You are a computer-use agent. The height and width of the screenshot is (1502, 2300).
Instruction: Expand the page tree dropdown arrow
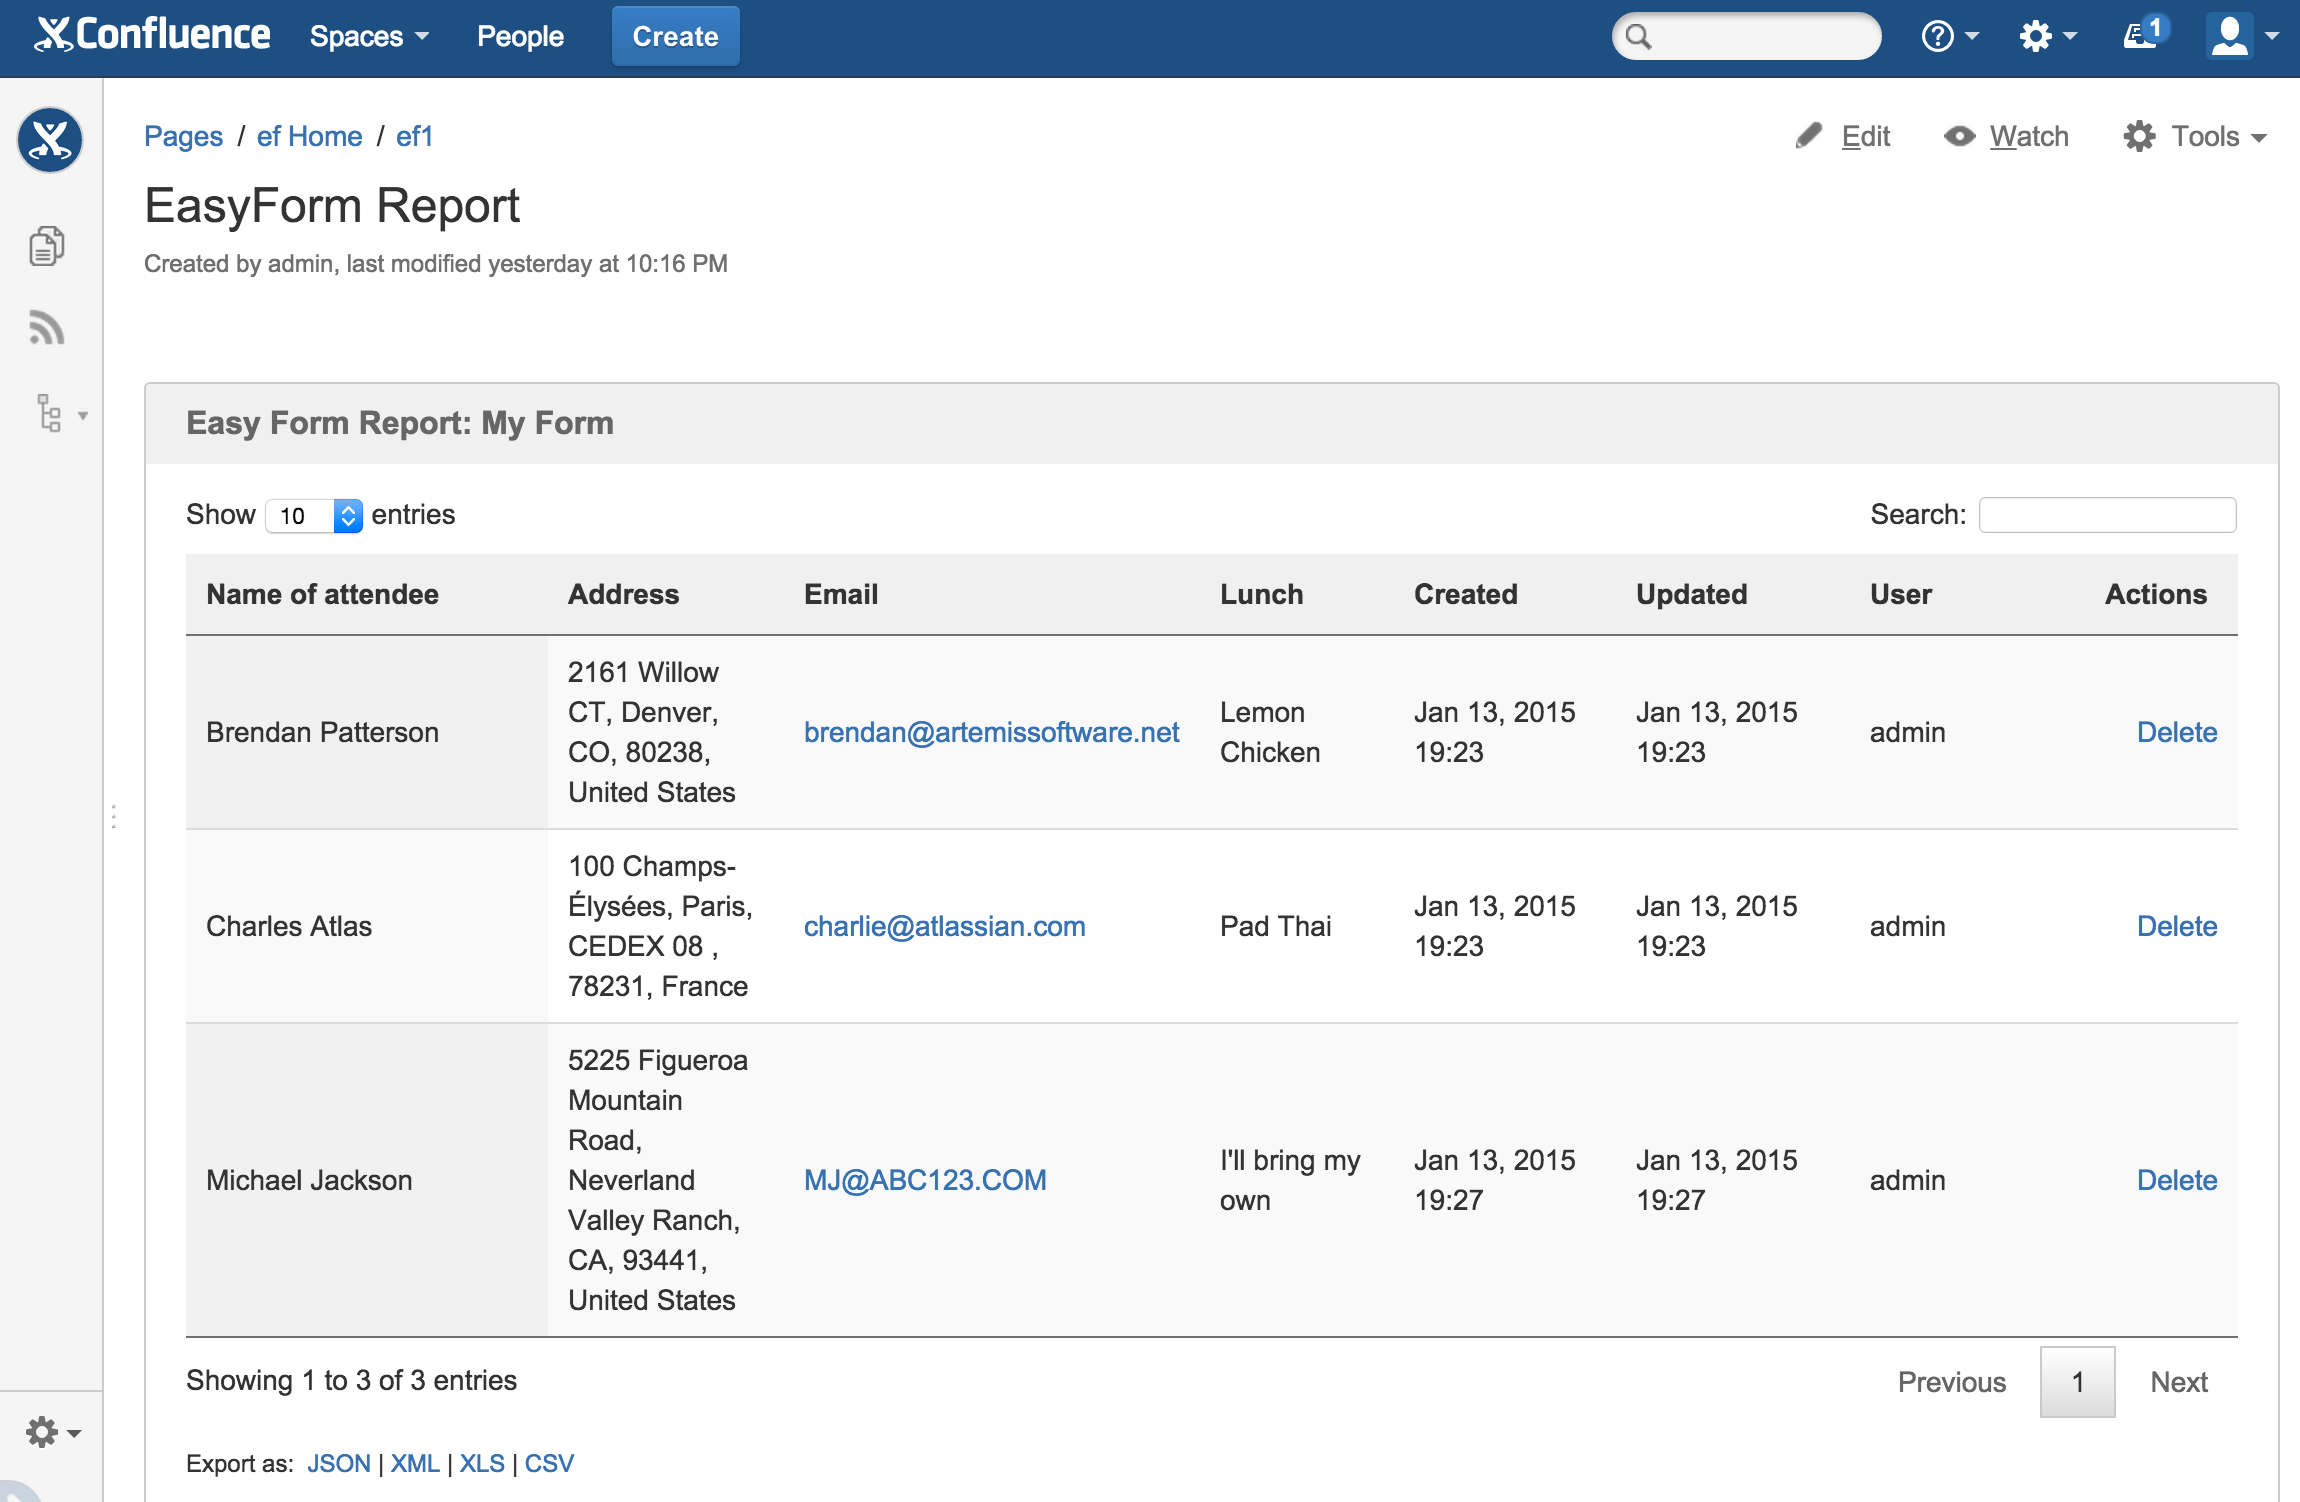[83, 415]
